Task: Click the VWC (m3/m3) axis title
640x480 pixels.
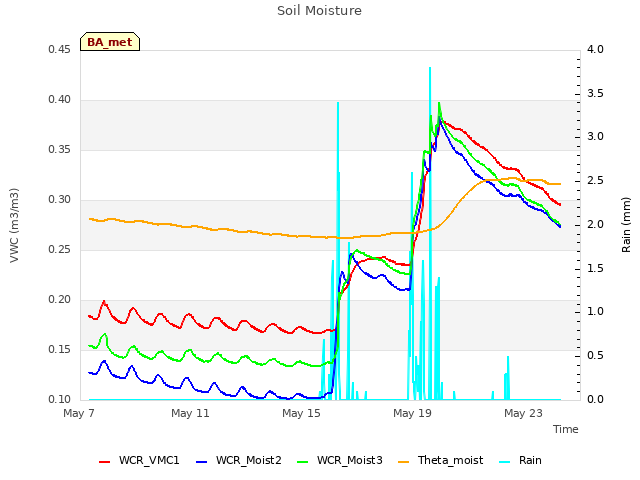Action: coord(14,225)
